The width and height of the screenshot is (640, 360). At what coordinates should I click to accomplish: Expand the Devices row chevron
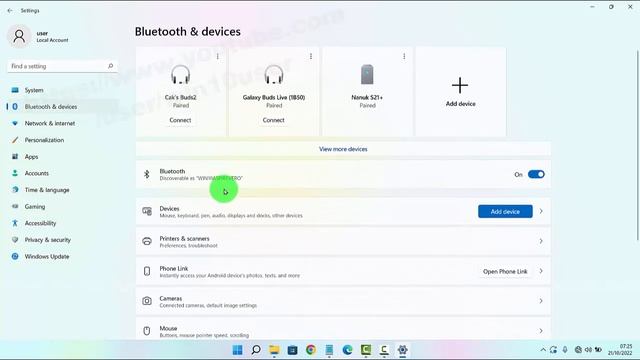(x=541, y=211)
